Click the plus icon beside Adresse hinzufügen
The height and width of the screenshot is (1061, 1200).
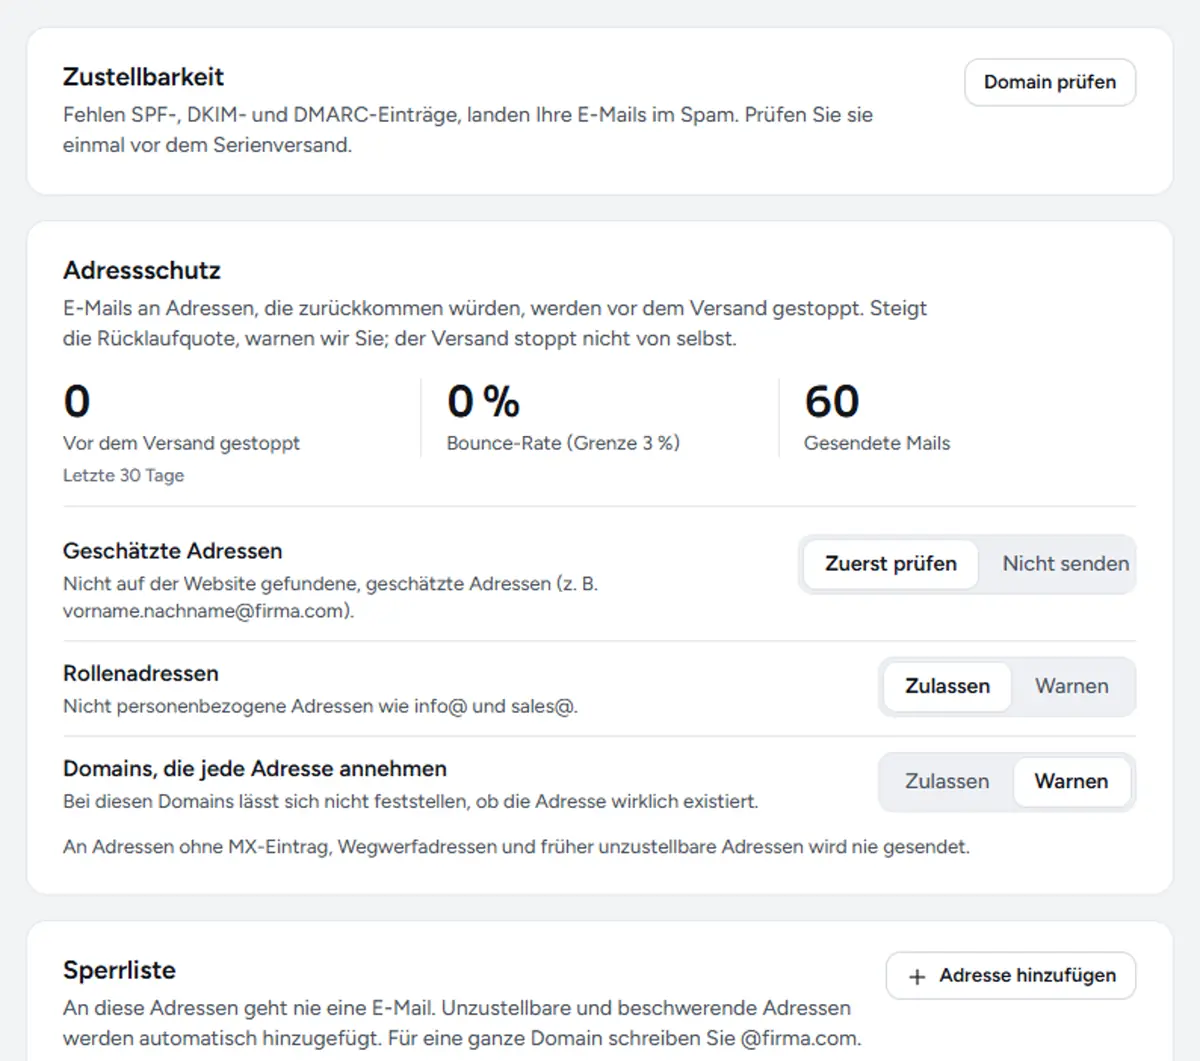click(917, 976)
